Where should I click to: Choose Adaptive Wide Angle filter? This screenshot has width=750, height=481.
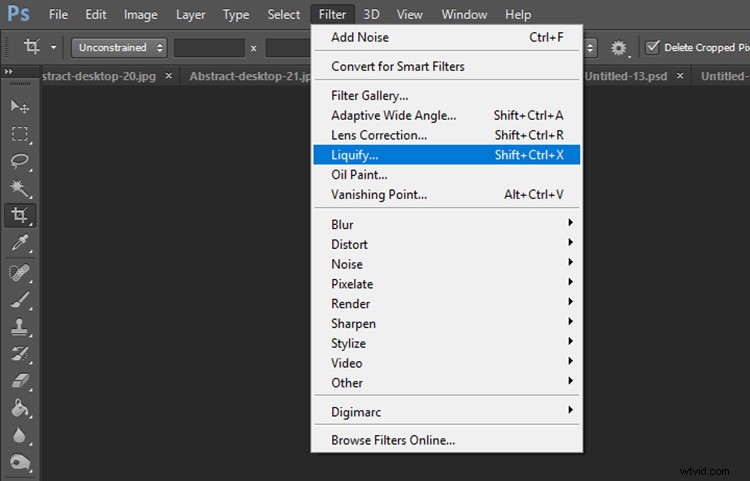[x=447, y=115]
